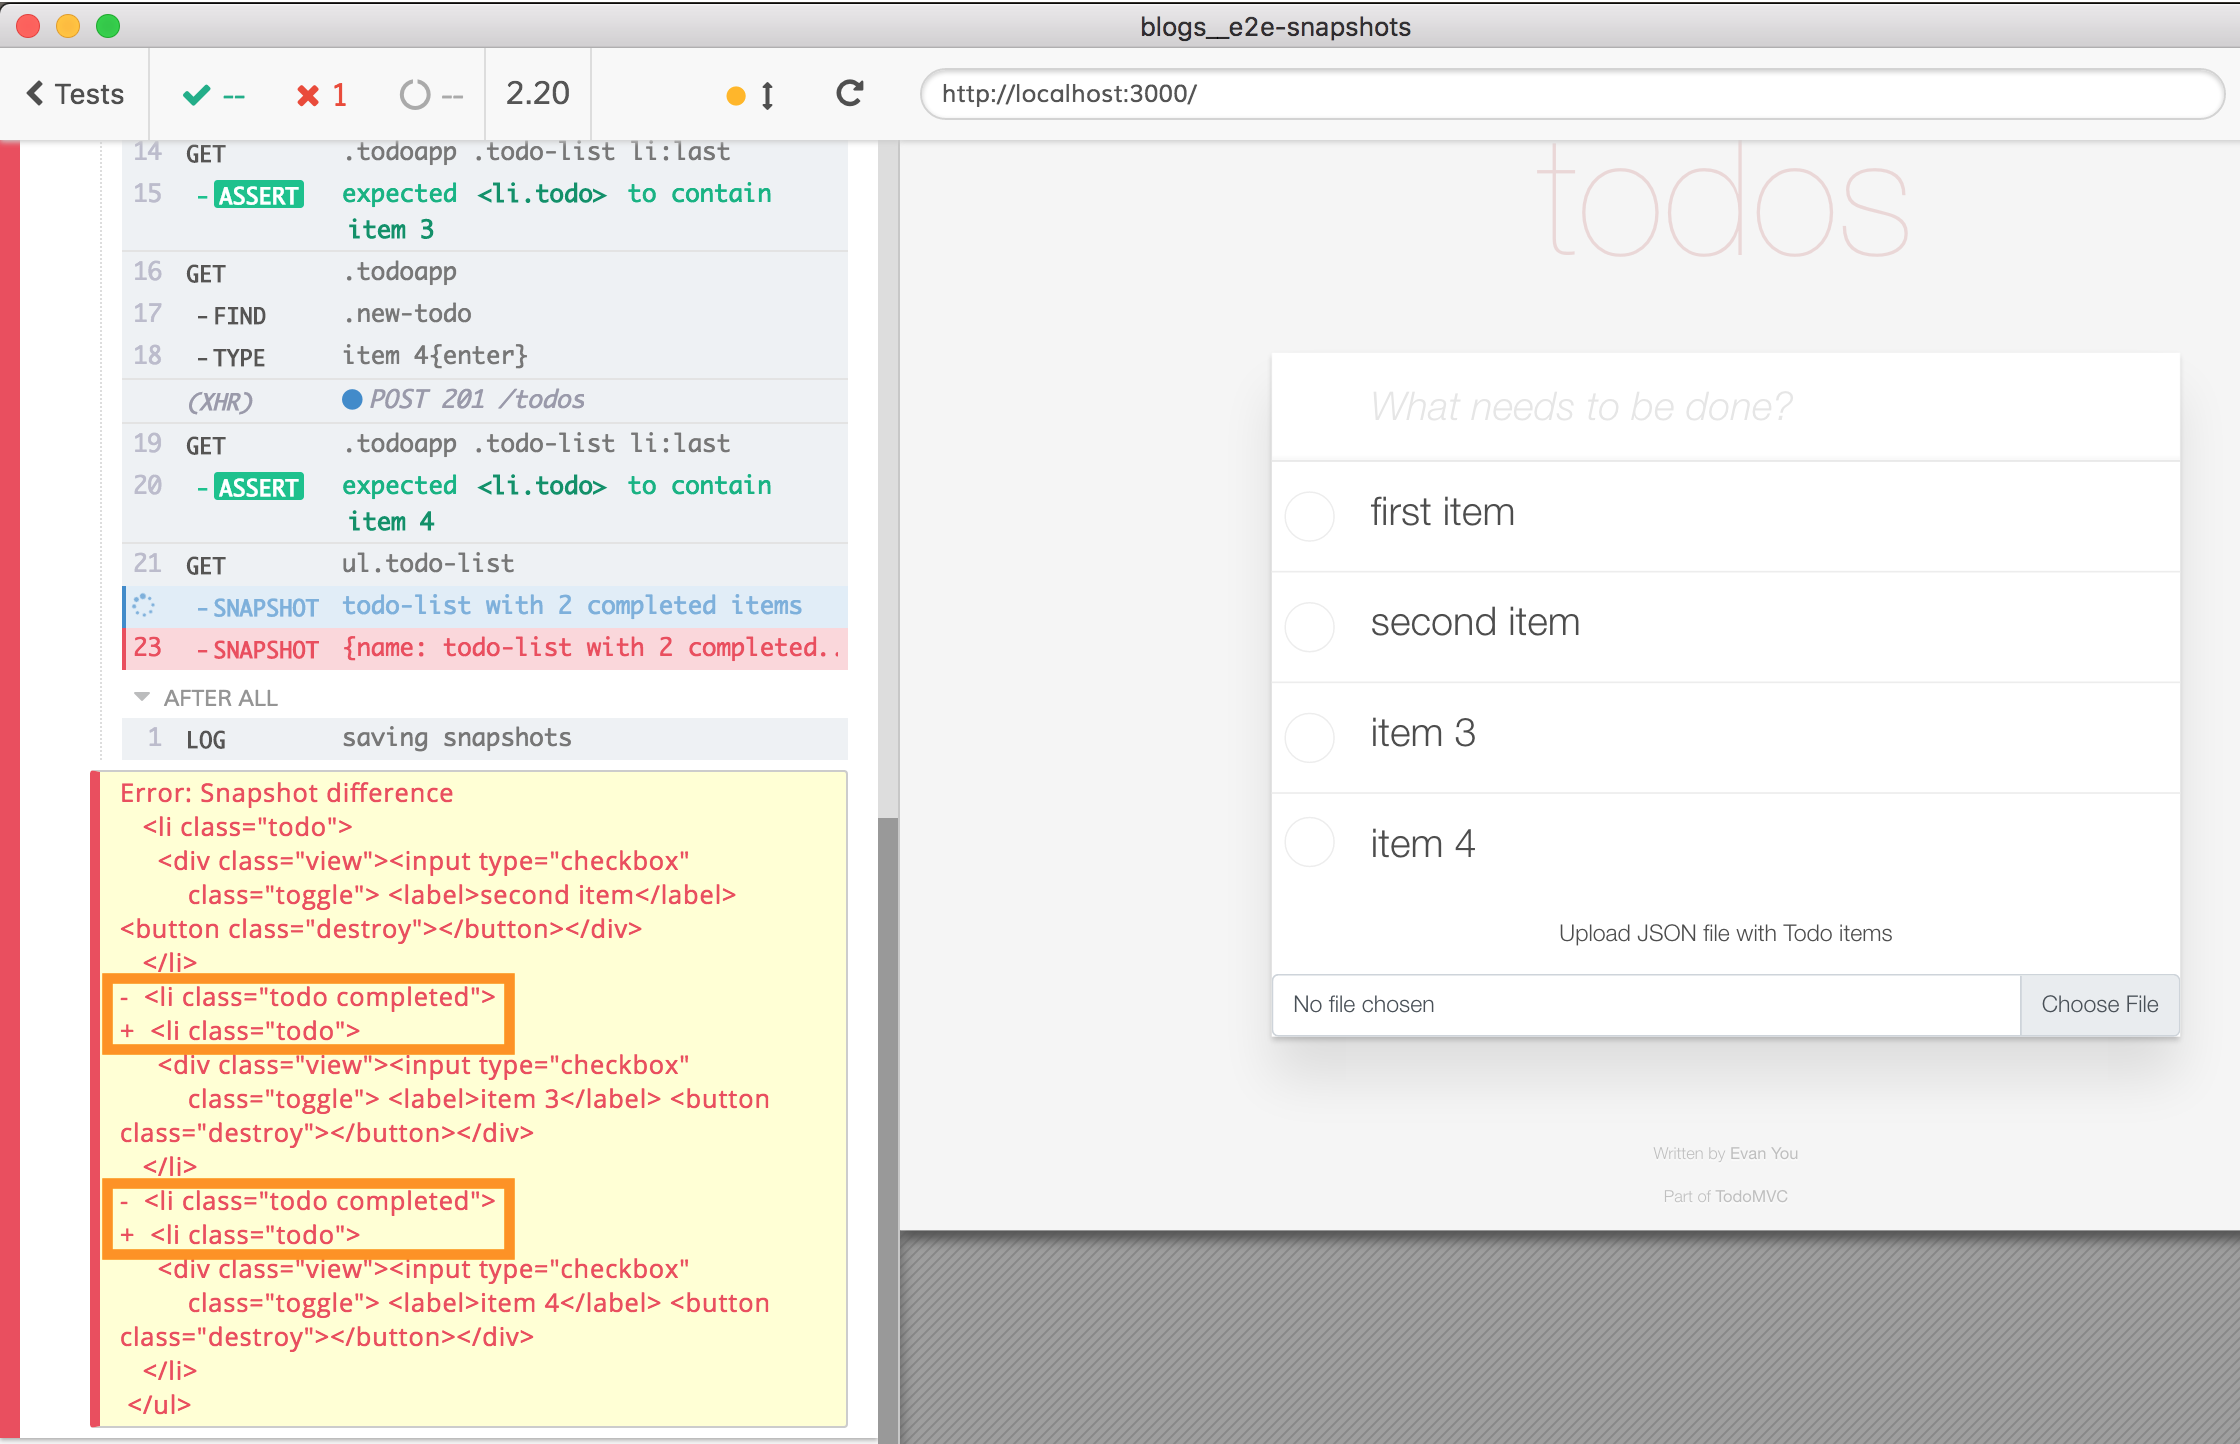Toggle the first item checkbox
Viewport: 2240px width, 1444px height.
tap(1309, 515)
